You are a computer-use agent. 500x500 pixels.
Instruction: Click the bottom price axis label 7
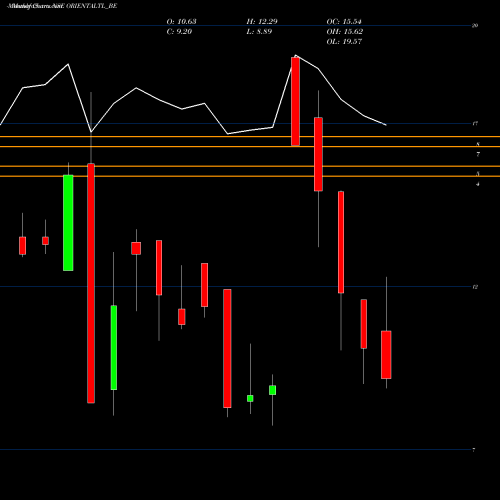click(474, 450)
